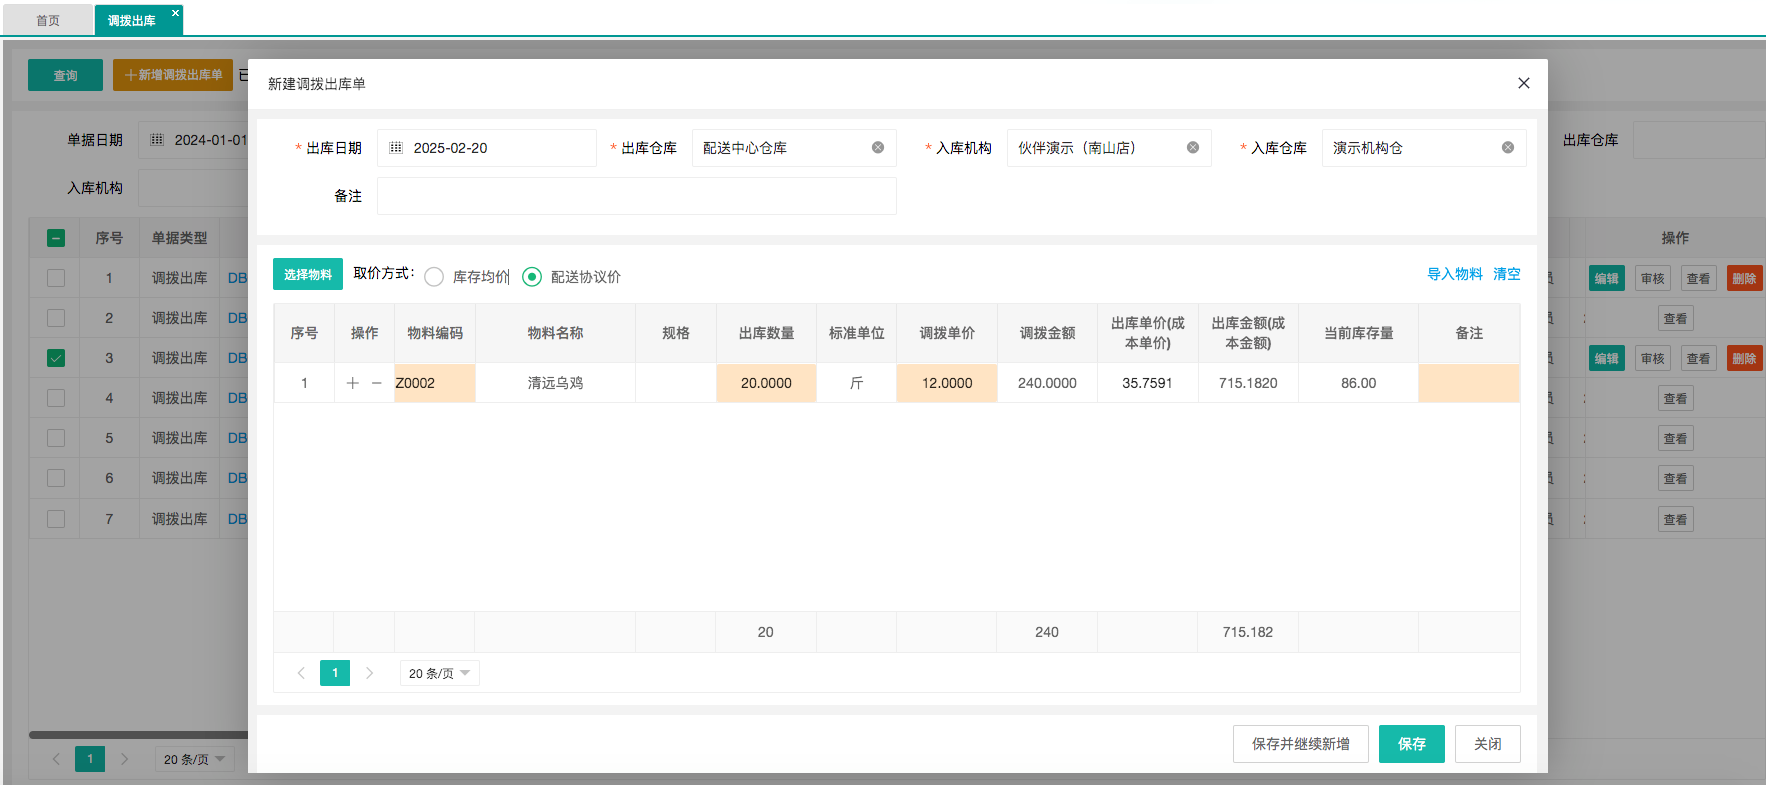
Task: Close the 调拨出库 tab using its X icon
Action: [x=175, y=13]
